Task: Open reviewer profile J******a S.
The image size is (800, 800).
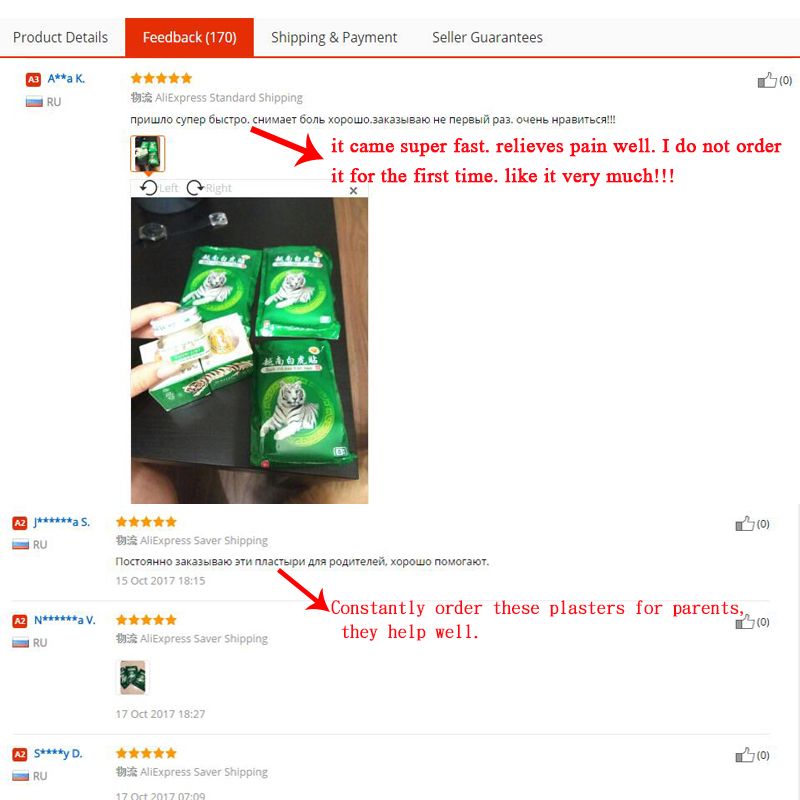Action: coord(62,522)
